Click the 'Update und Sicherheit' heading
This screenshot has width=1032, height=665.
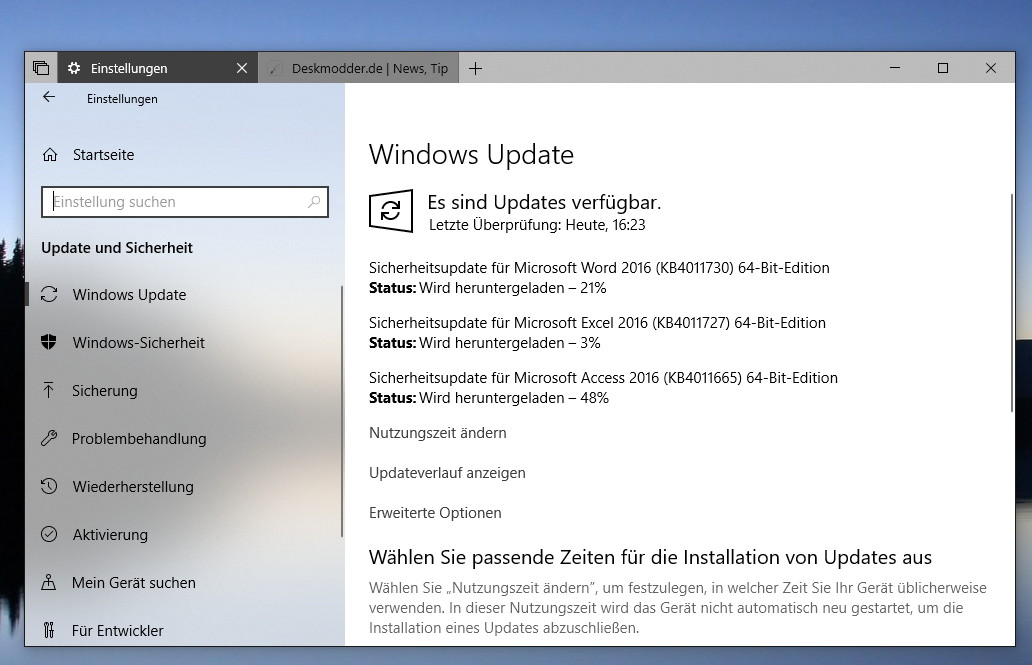coord(116,248)
